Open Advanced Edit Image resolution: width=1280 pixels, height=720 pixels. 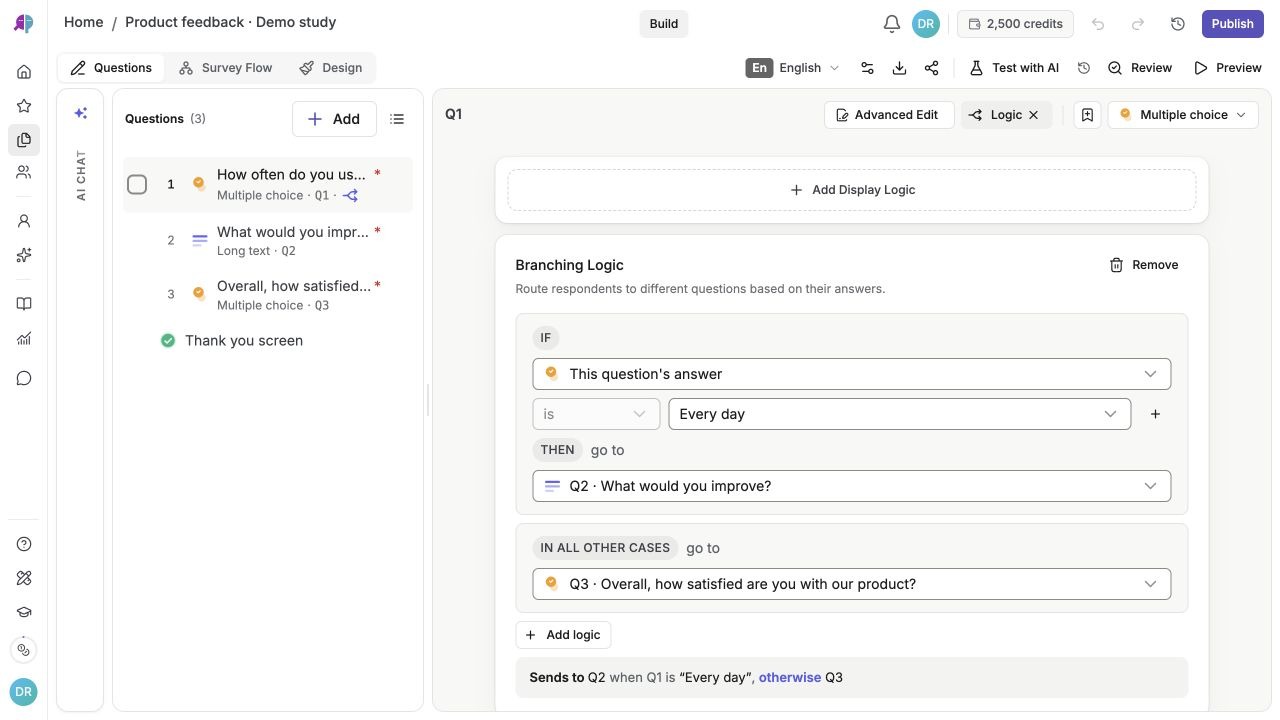click(x=889, y=115)
